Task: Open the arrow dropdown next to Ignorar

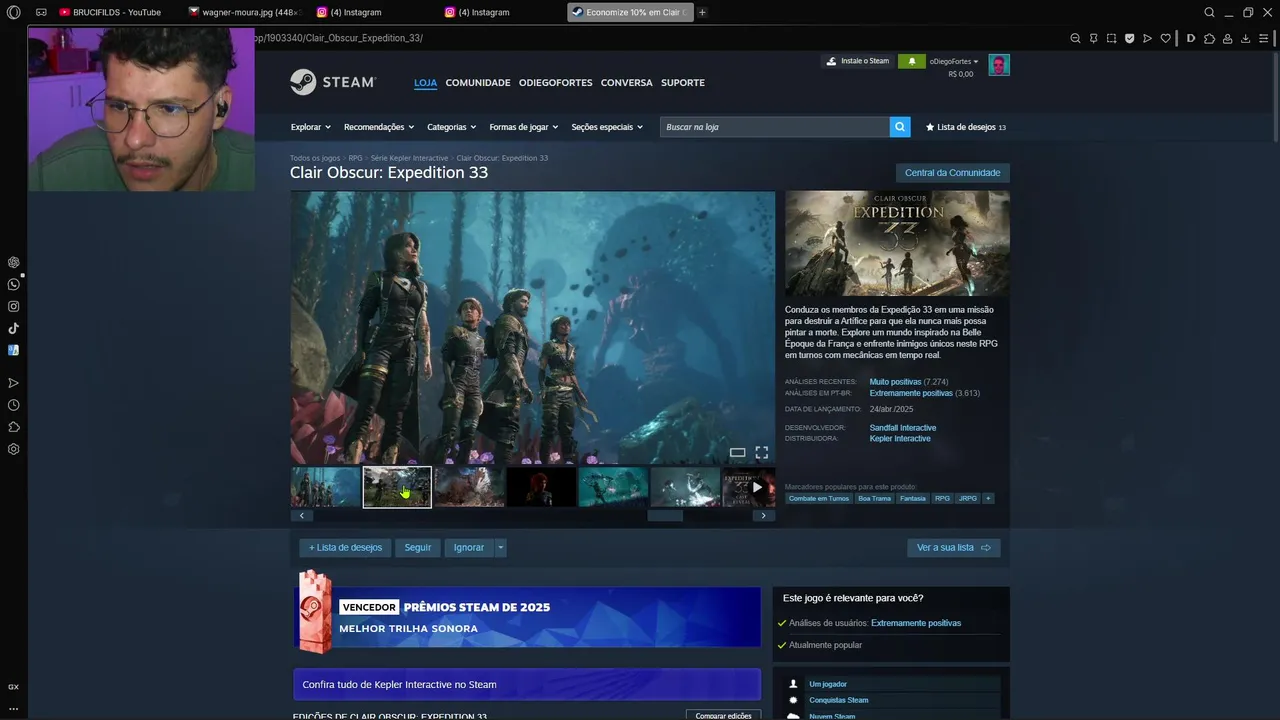Action: coord(500,547)
